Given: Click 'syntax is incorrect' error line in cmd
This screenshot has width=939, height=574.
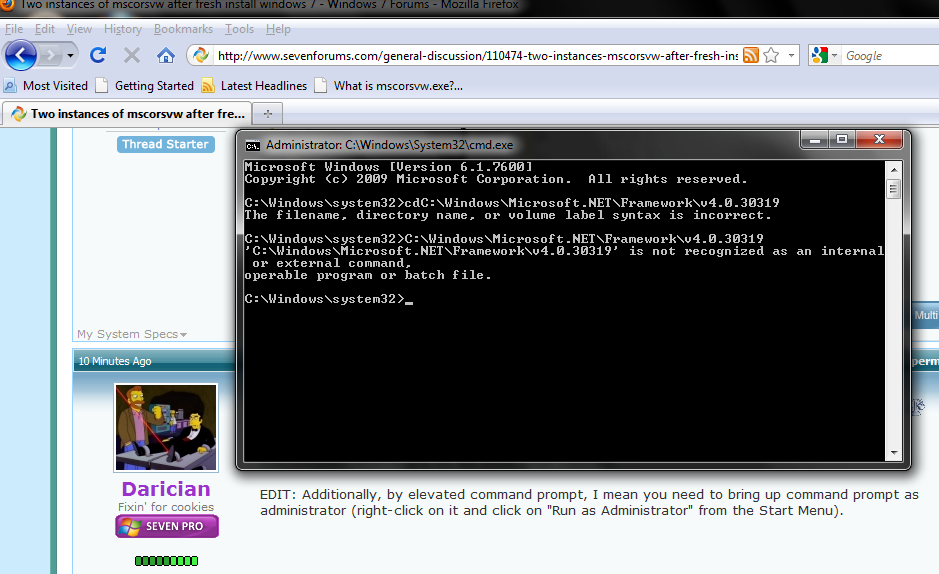Looking at the screenshot, I should pyautogui.click(x=508, y=215).
